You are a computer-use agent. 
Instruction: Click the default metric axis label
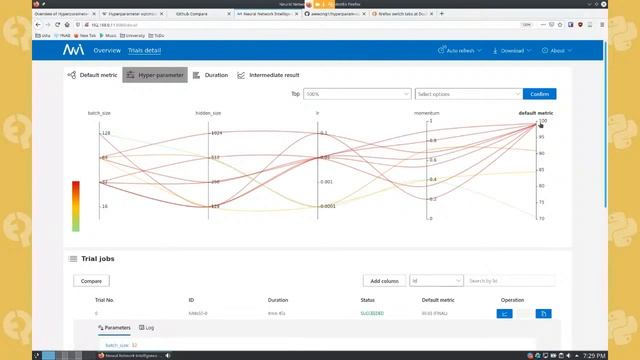pos(536,113)
